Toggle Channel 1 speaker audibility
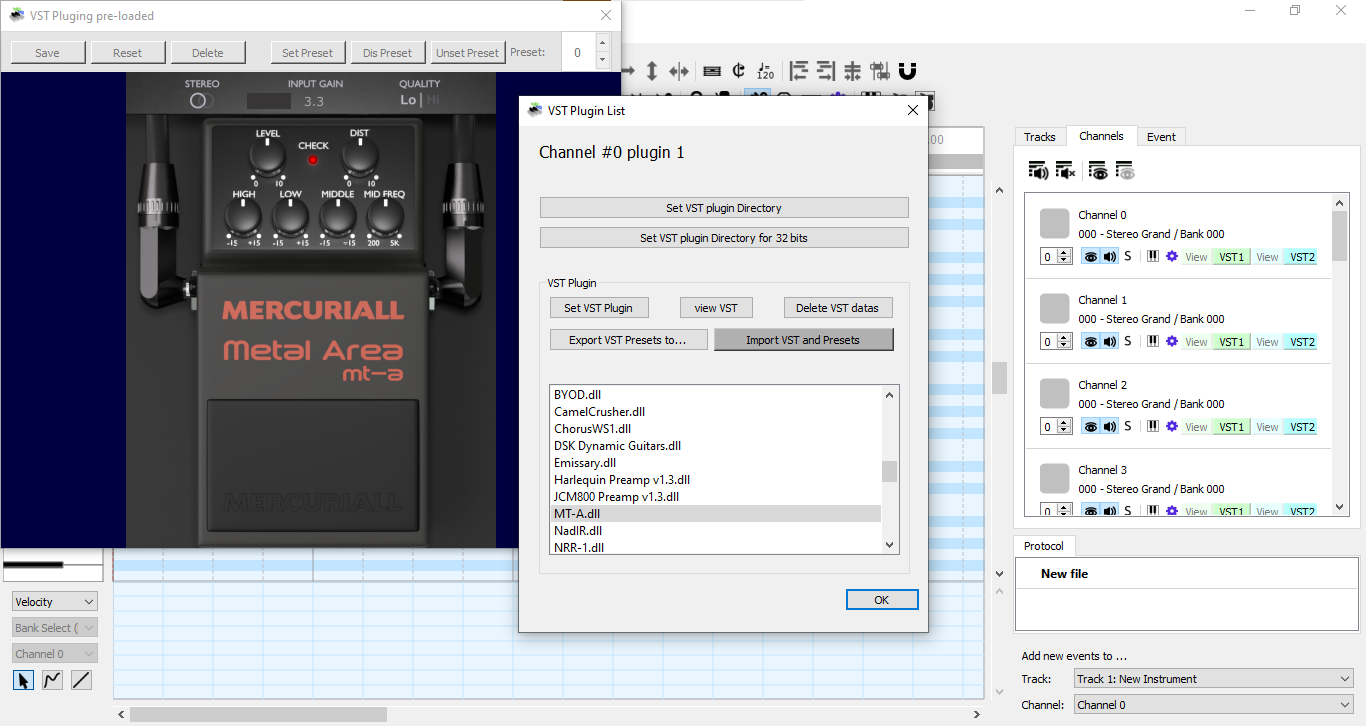Viewport: 1366px width, 726px height. tap(1110, 342)
